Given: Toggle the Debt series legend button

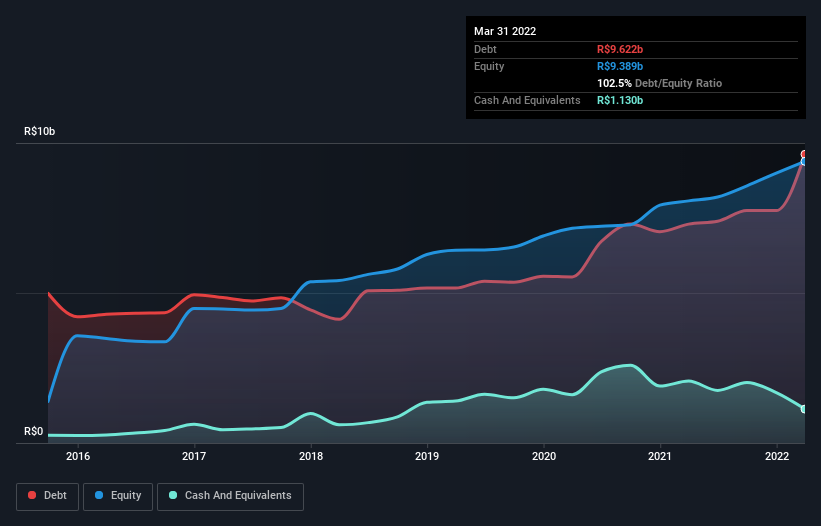Looking at the screenshot, I should pyautogui.click(x=48, y=496).
